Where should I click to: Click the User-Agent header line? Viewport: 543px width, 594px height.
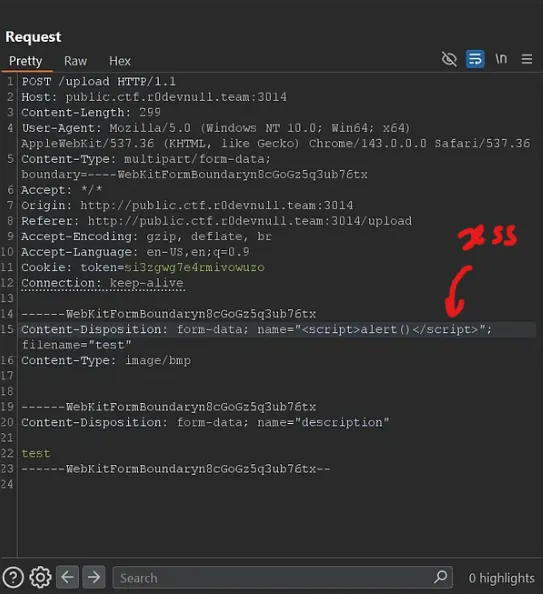point(275,136)
